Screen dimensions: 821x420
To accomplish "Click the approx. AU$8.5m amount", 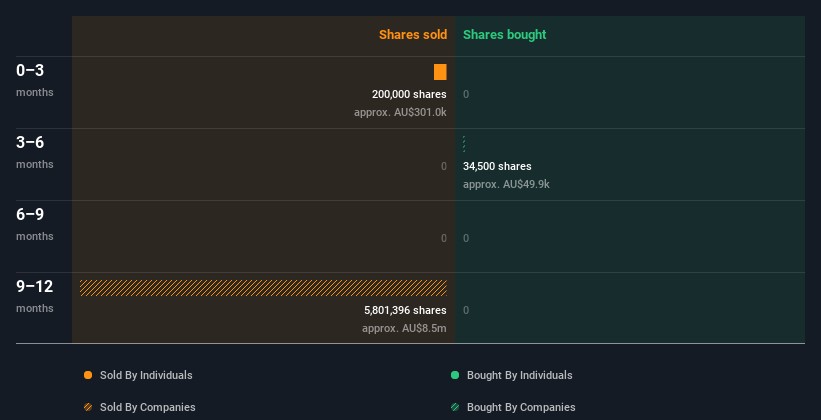I will (x=404, y=328).
